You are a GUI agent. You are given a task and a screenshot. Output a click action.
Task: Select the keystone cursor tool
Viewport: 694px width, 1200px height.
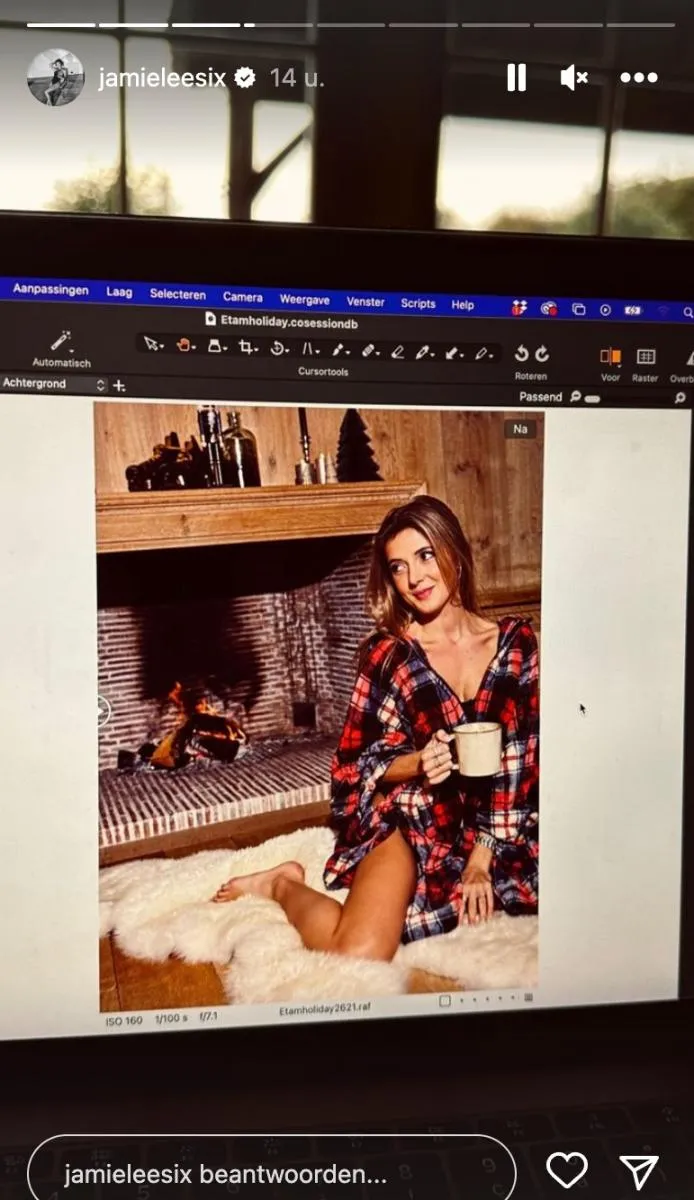[310, 349]
